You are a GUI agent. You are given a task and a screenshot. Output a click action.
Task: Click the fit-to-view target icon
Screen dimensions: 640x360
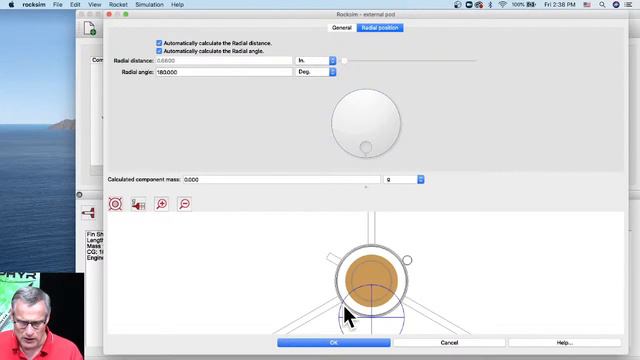[x=116, y=204]
